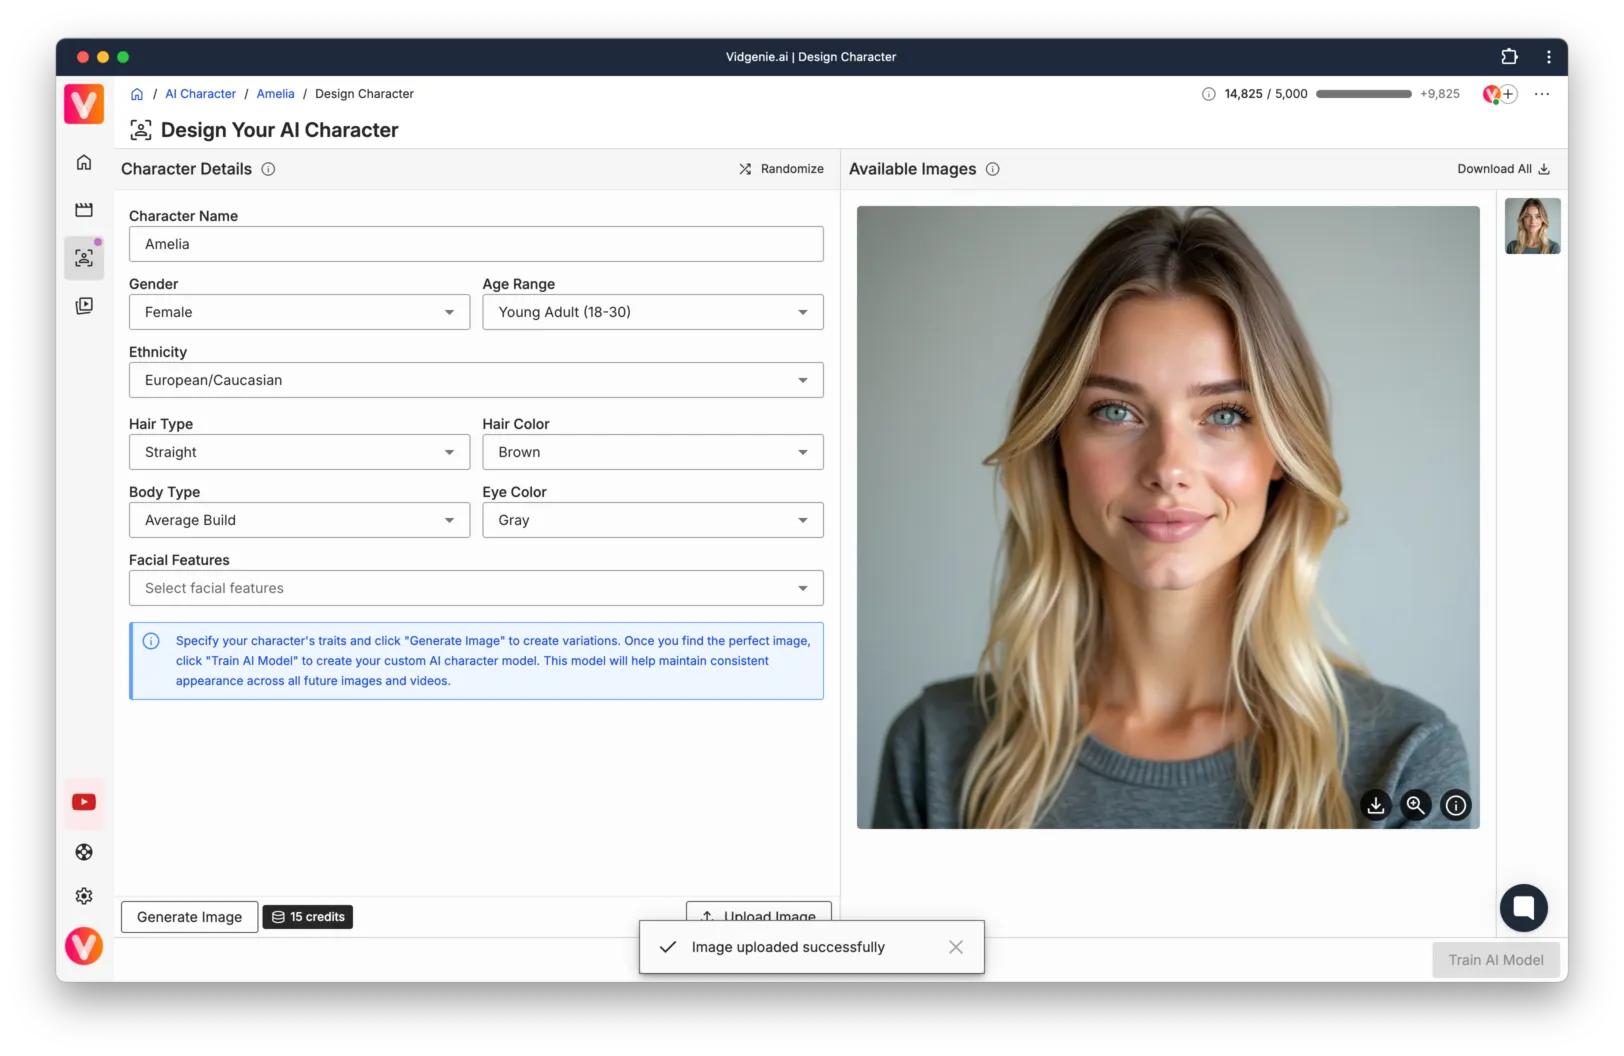Open the Hair Color dropdown
The width and height of the screenshot is (1624, 1056).
point(653,452)
